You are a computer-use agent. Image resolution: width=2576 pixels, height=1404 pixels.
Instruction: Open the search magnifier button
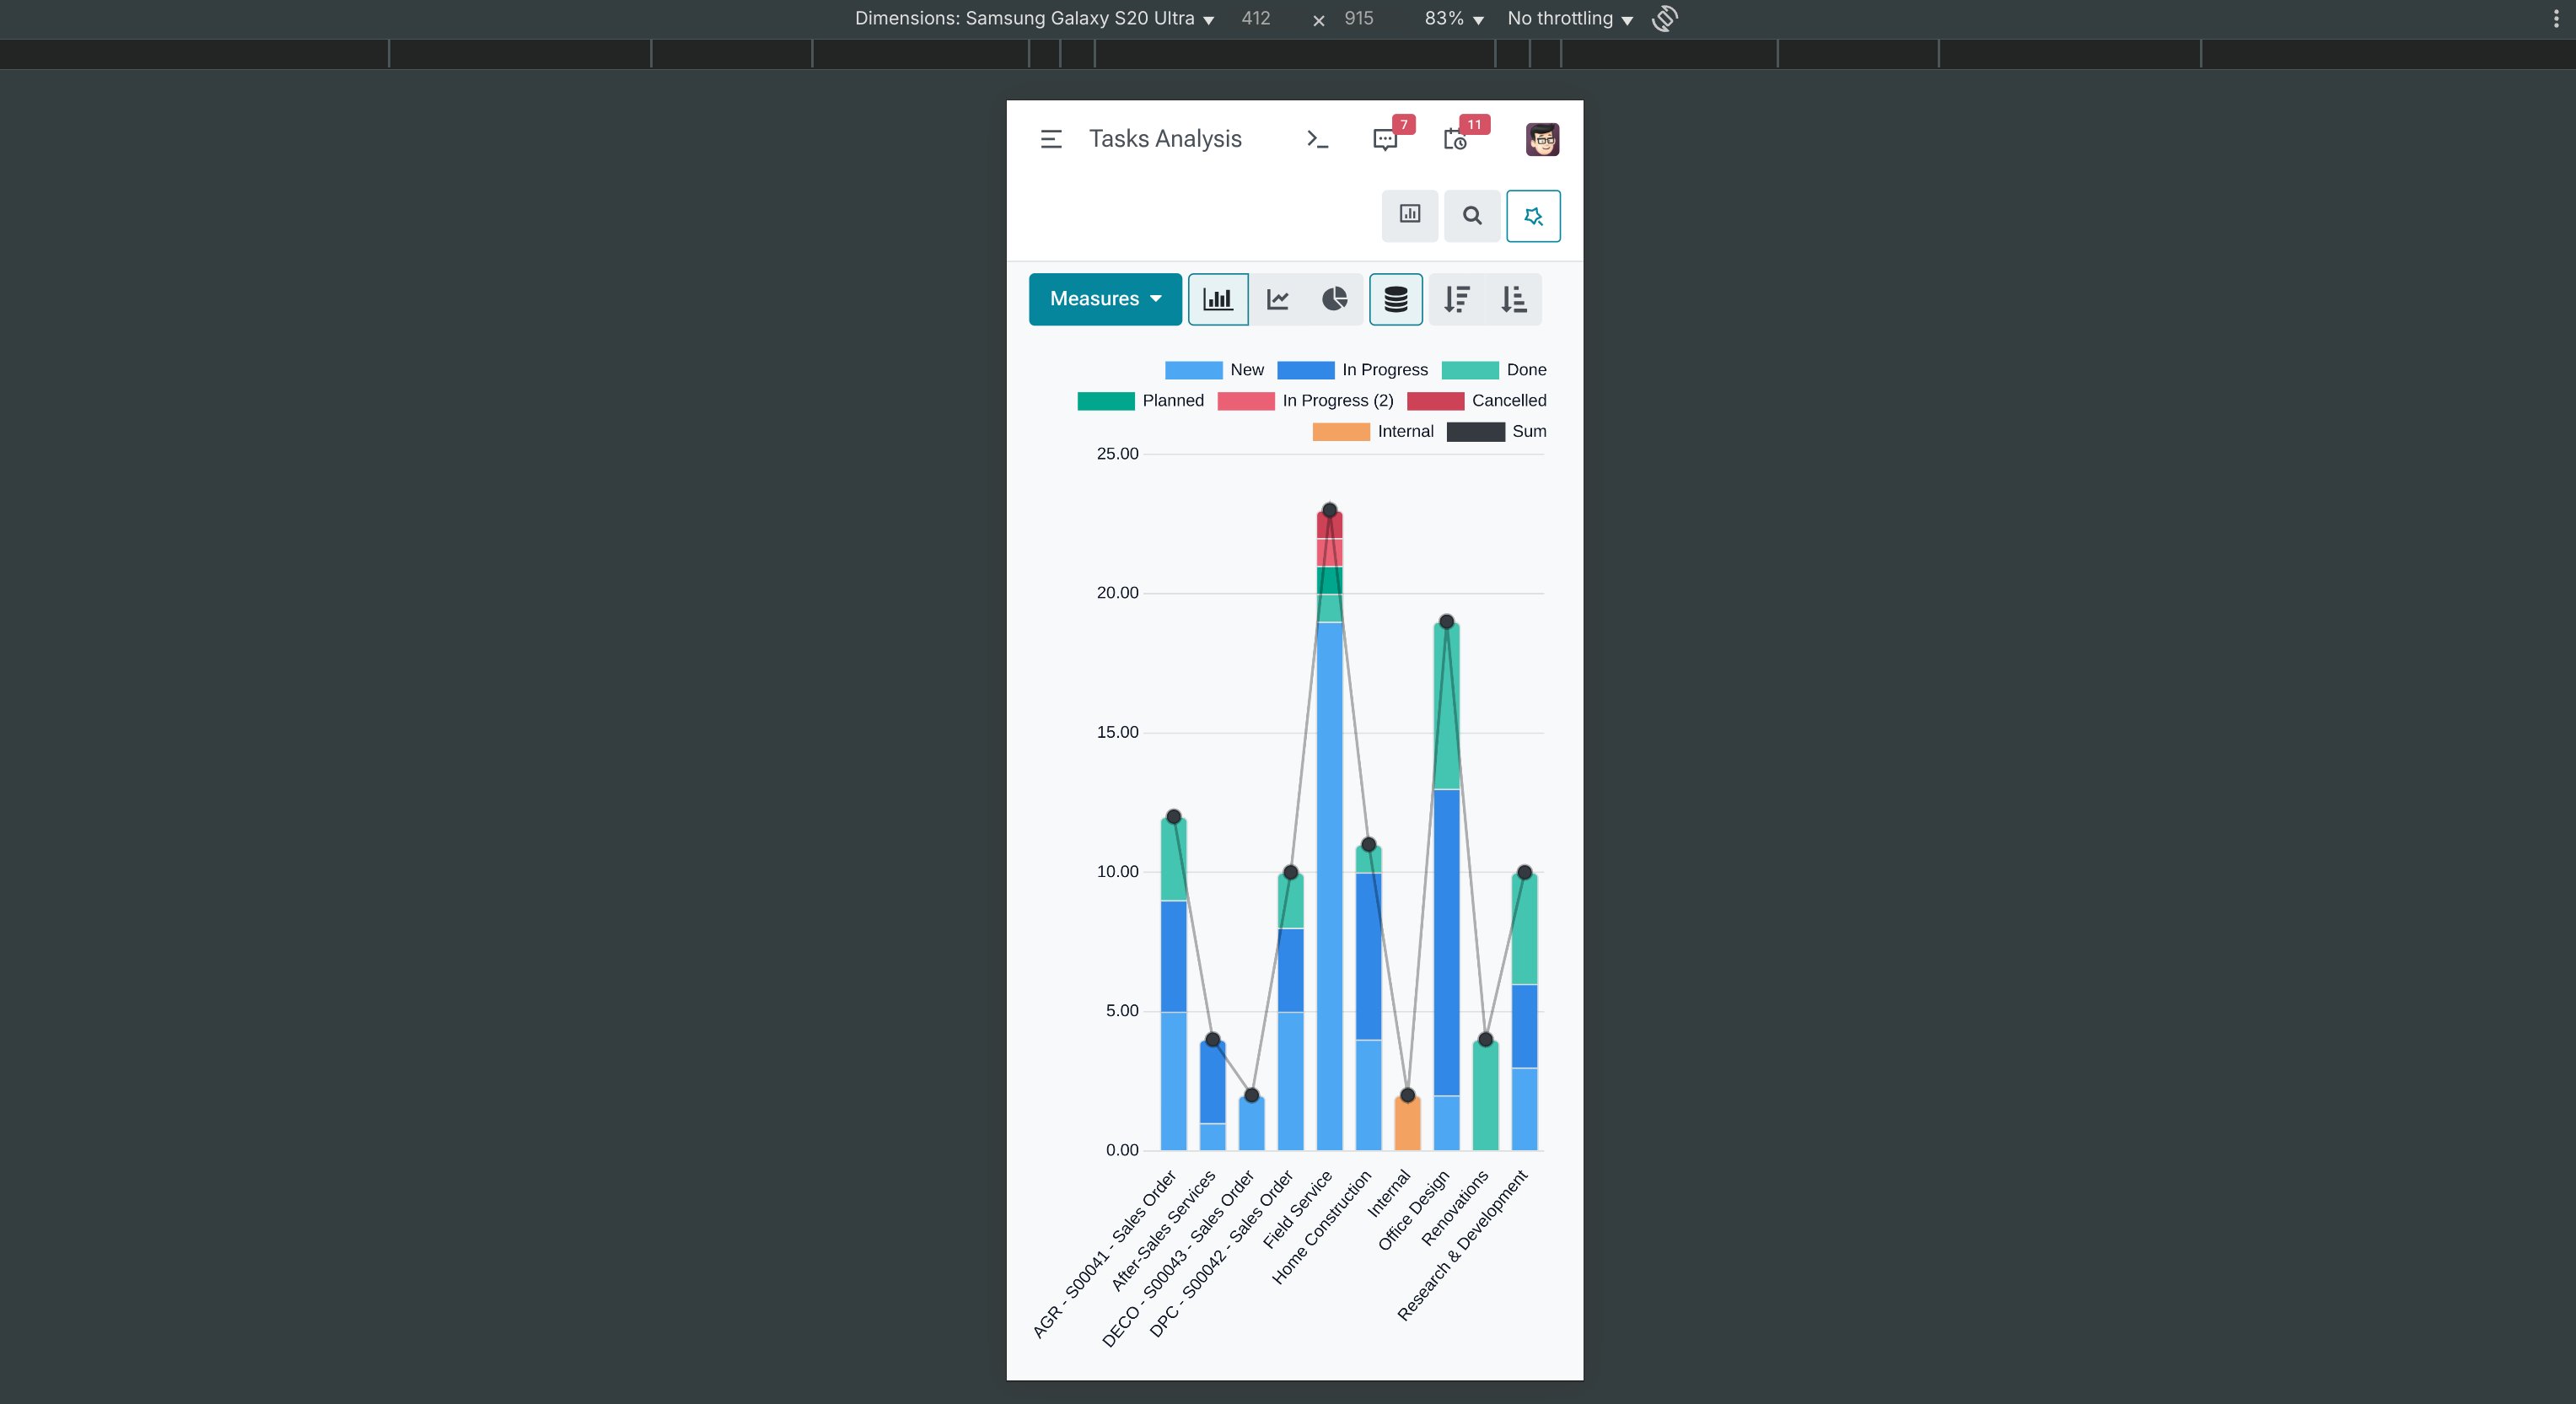point(1472,215)
